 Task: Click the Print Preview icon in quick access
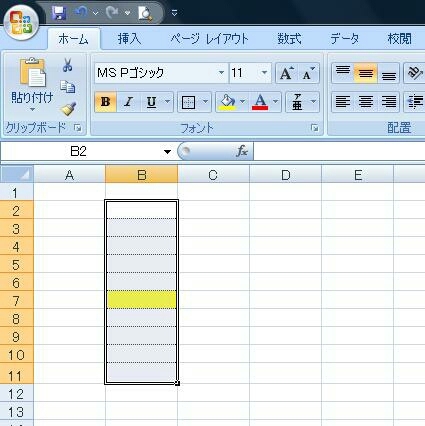145,14
